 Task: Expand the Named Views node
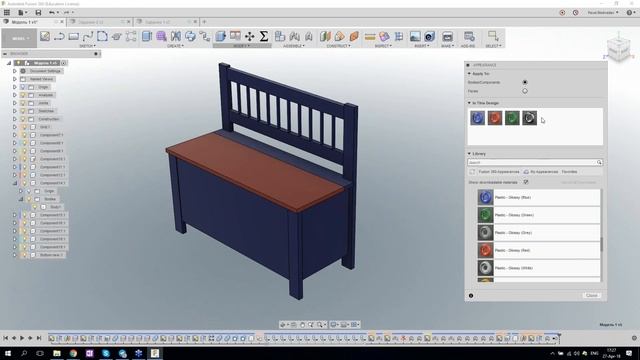pyautogui.click(x=15, y=79)
